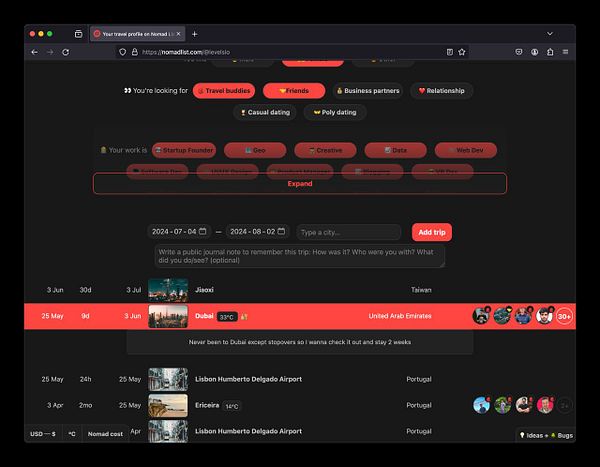Open second member avatar in Dubai row
The image size is (600, 467).
coord(502,316)
